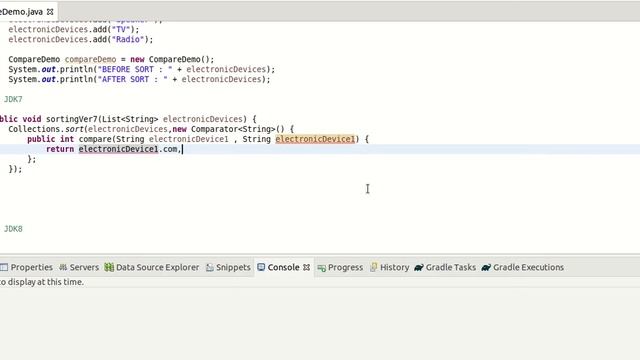Open the Gradle Tasks tab
The height and width of the screenshot is (360, 640).
pos(445,267)
